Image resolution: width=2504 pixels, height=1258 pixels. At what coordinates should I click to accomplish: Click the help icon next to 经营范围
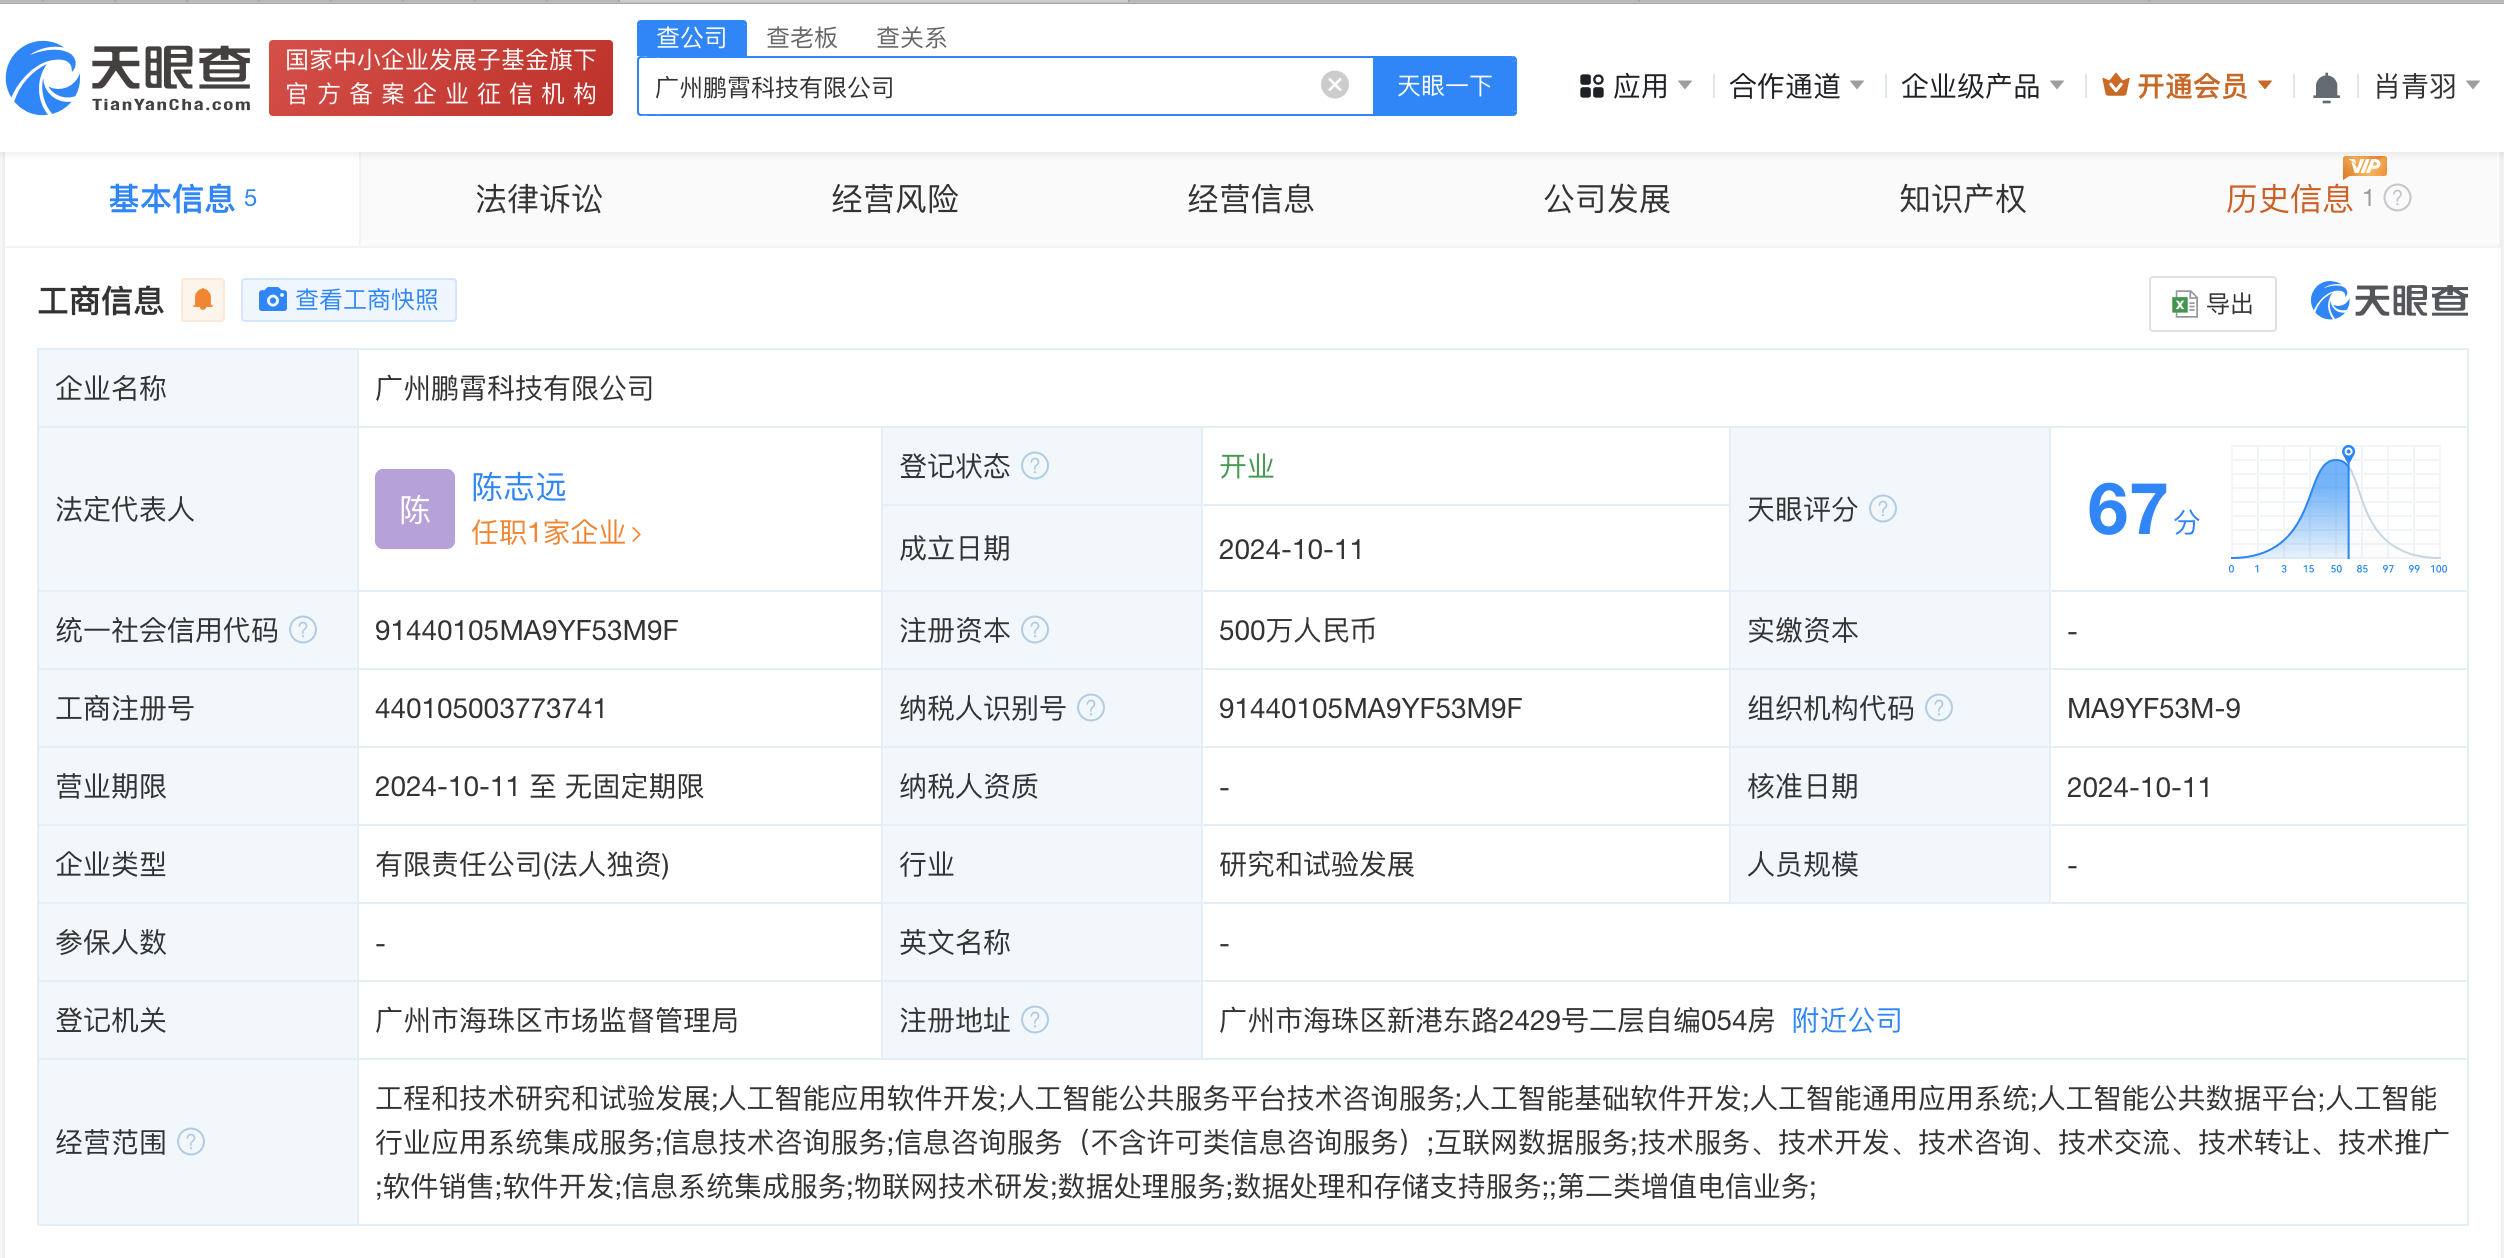(x=191, y=1142)
